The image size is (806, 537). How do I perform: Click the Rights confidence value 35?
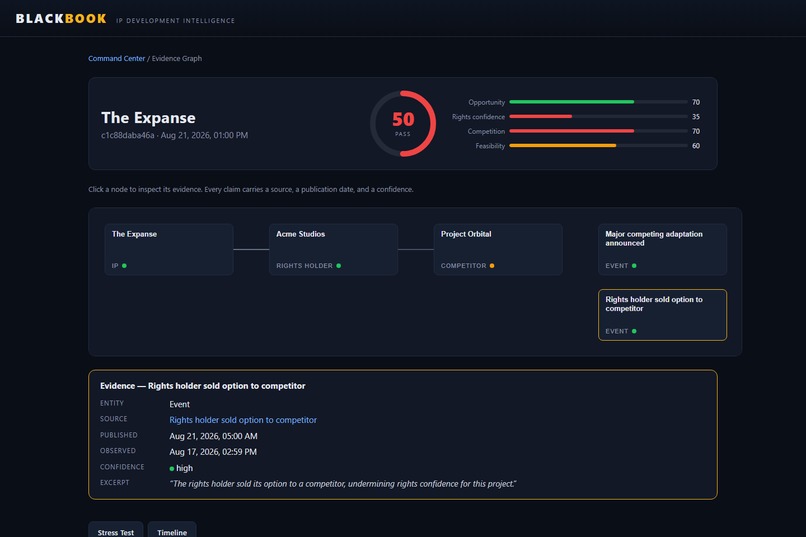point(695,117)
